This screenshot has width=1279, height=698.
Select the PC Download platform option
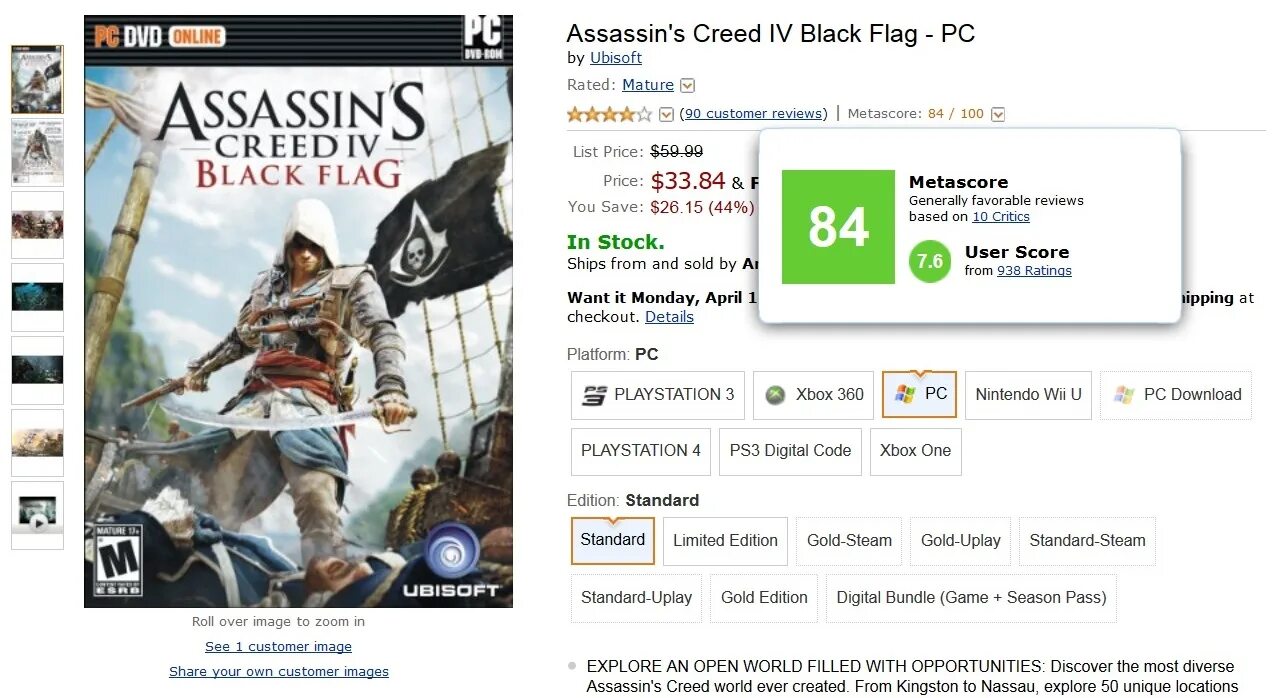[1178, 394]
